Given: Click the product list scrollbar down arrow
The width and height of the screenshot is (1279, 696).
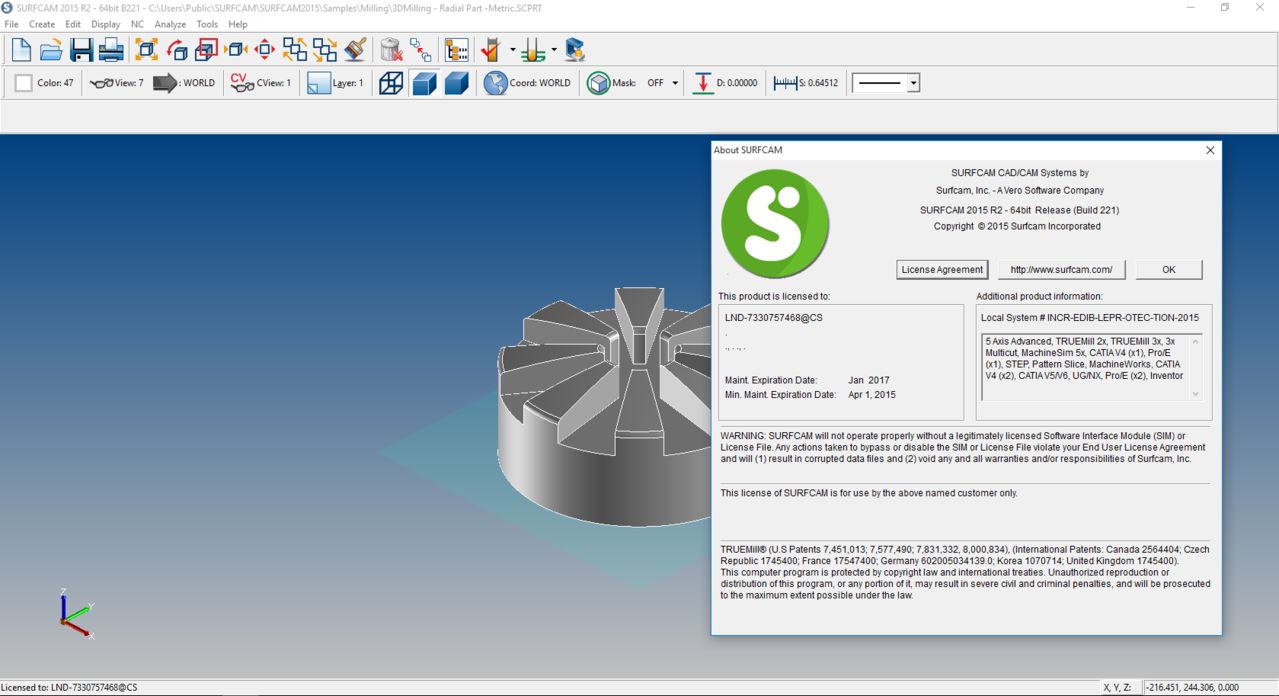Looking at the screenshot, I should pyautogui.click(x=1195, y=394).
